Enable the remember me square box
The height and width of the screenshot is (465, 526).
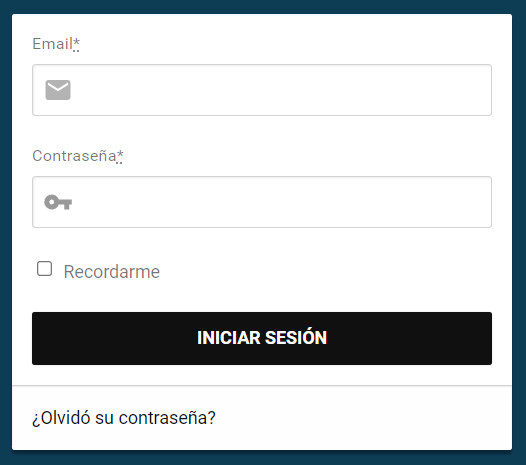tap(44, 269)
